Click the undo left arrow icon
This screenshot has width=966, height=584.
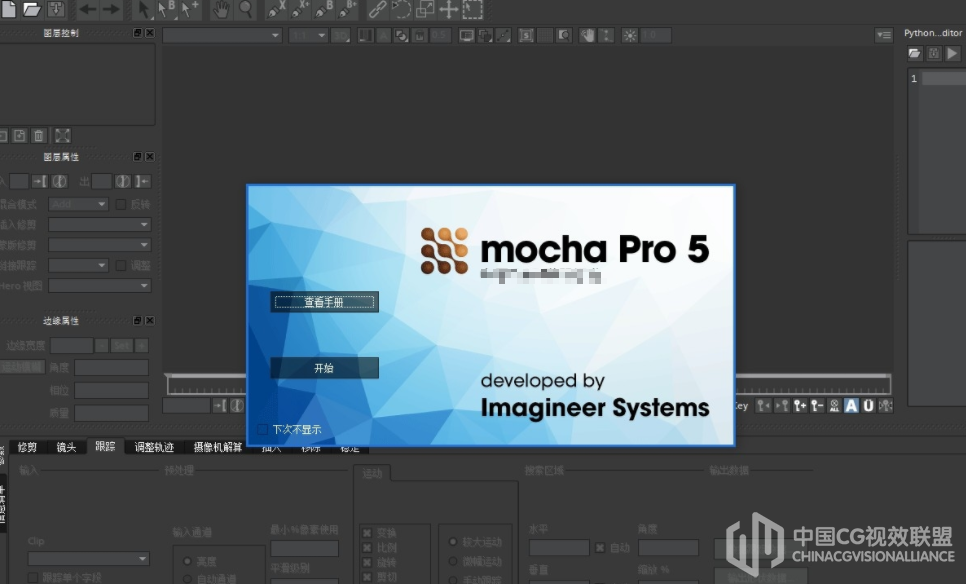[x=87, y=9]
